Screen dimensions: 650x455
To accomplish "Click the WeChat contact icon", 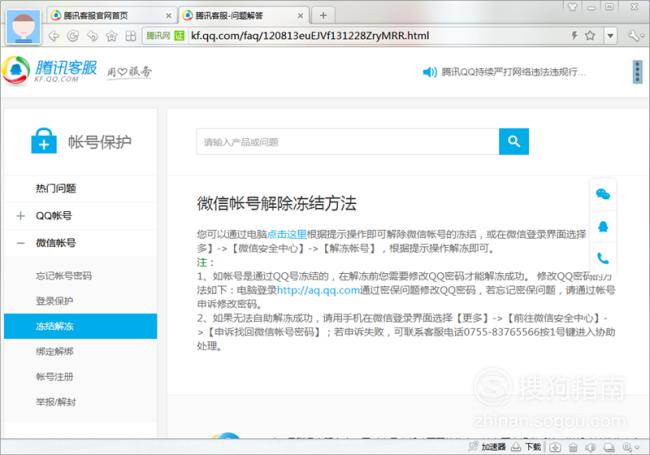I will [x=603, y=194].
